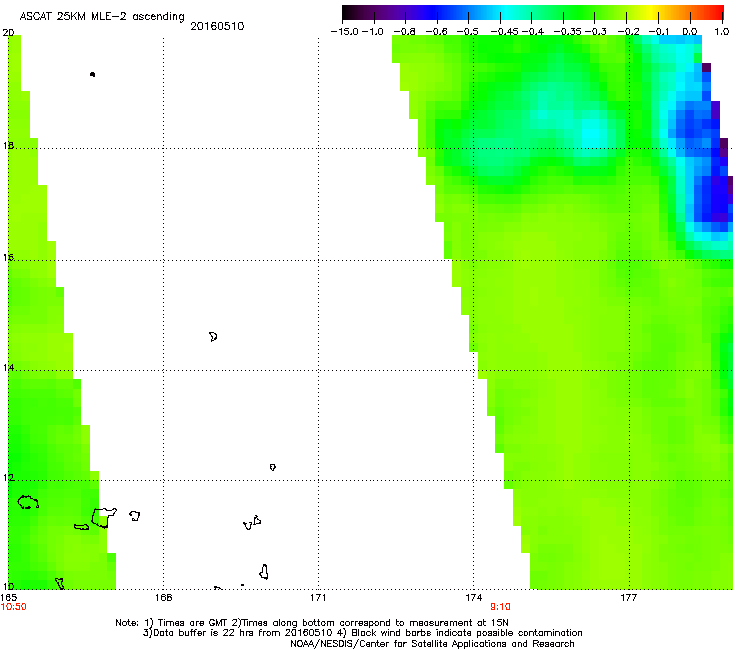The image size is (740, 650).
Task: Click the title text 'ASCAT 25KM MLE-2 ascending'
Action: (x=102, y=17)
